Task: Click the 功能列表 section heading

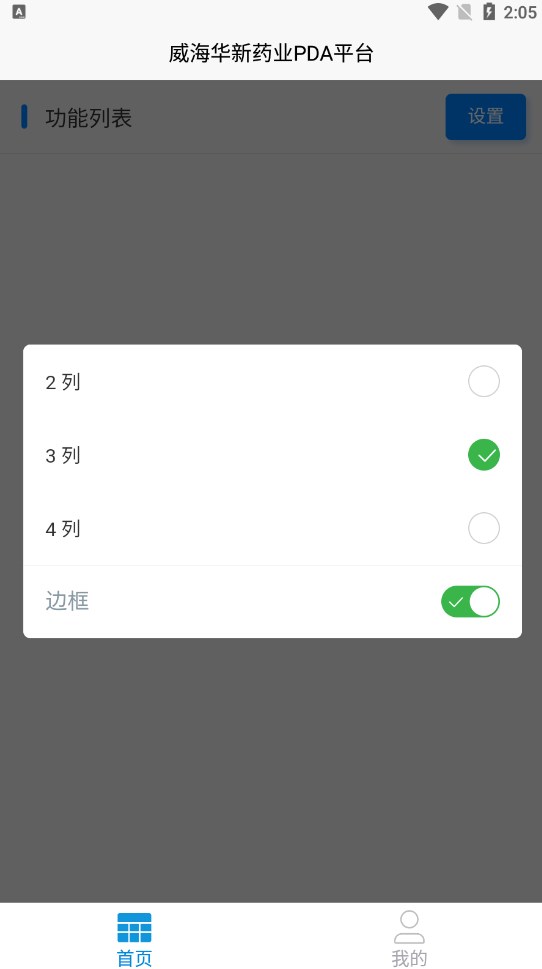Action: (x=88, y=117)
